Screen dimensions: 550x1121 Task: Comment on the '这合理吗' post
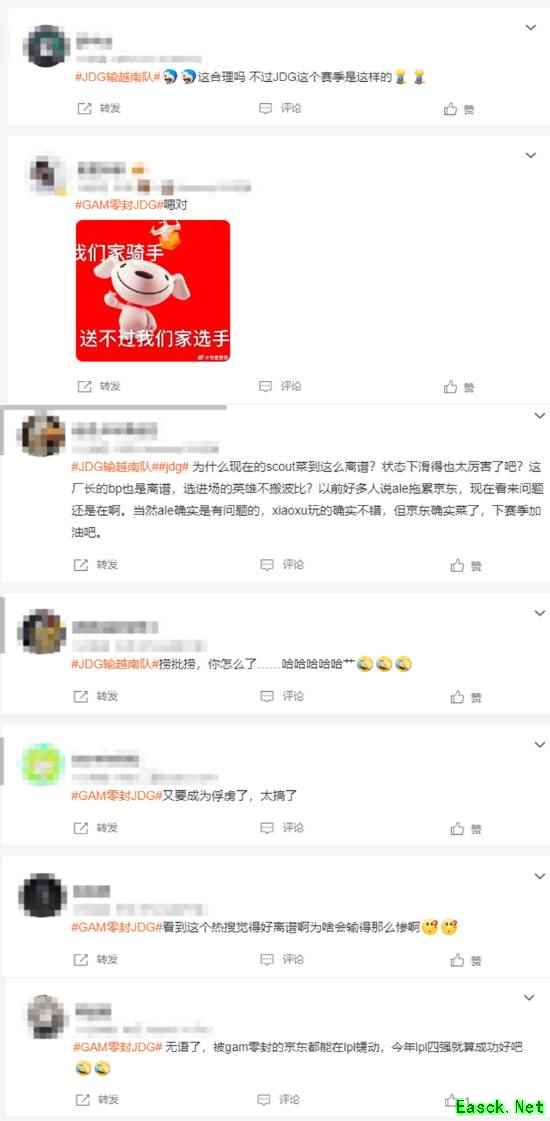click(x=280, y=109)
